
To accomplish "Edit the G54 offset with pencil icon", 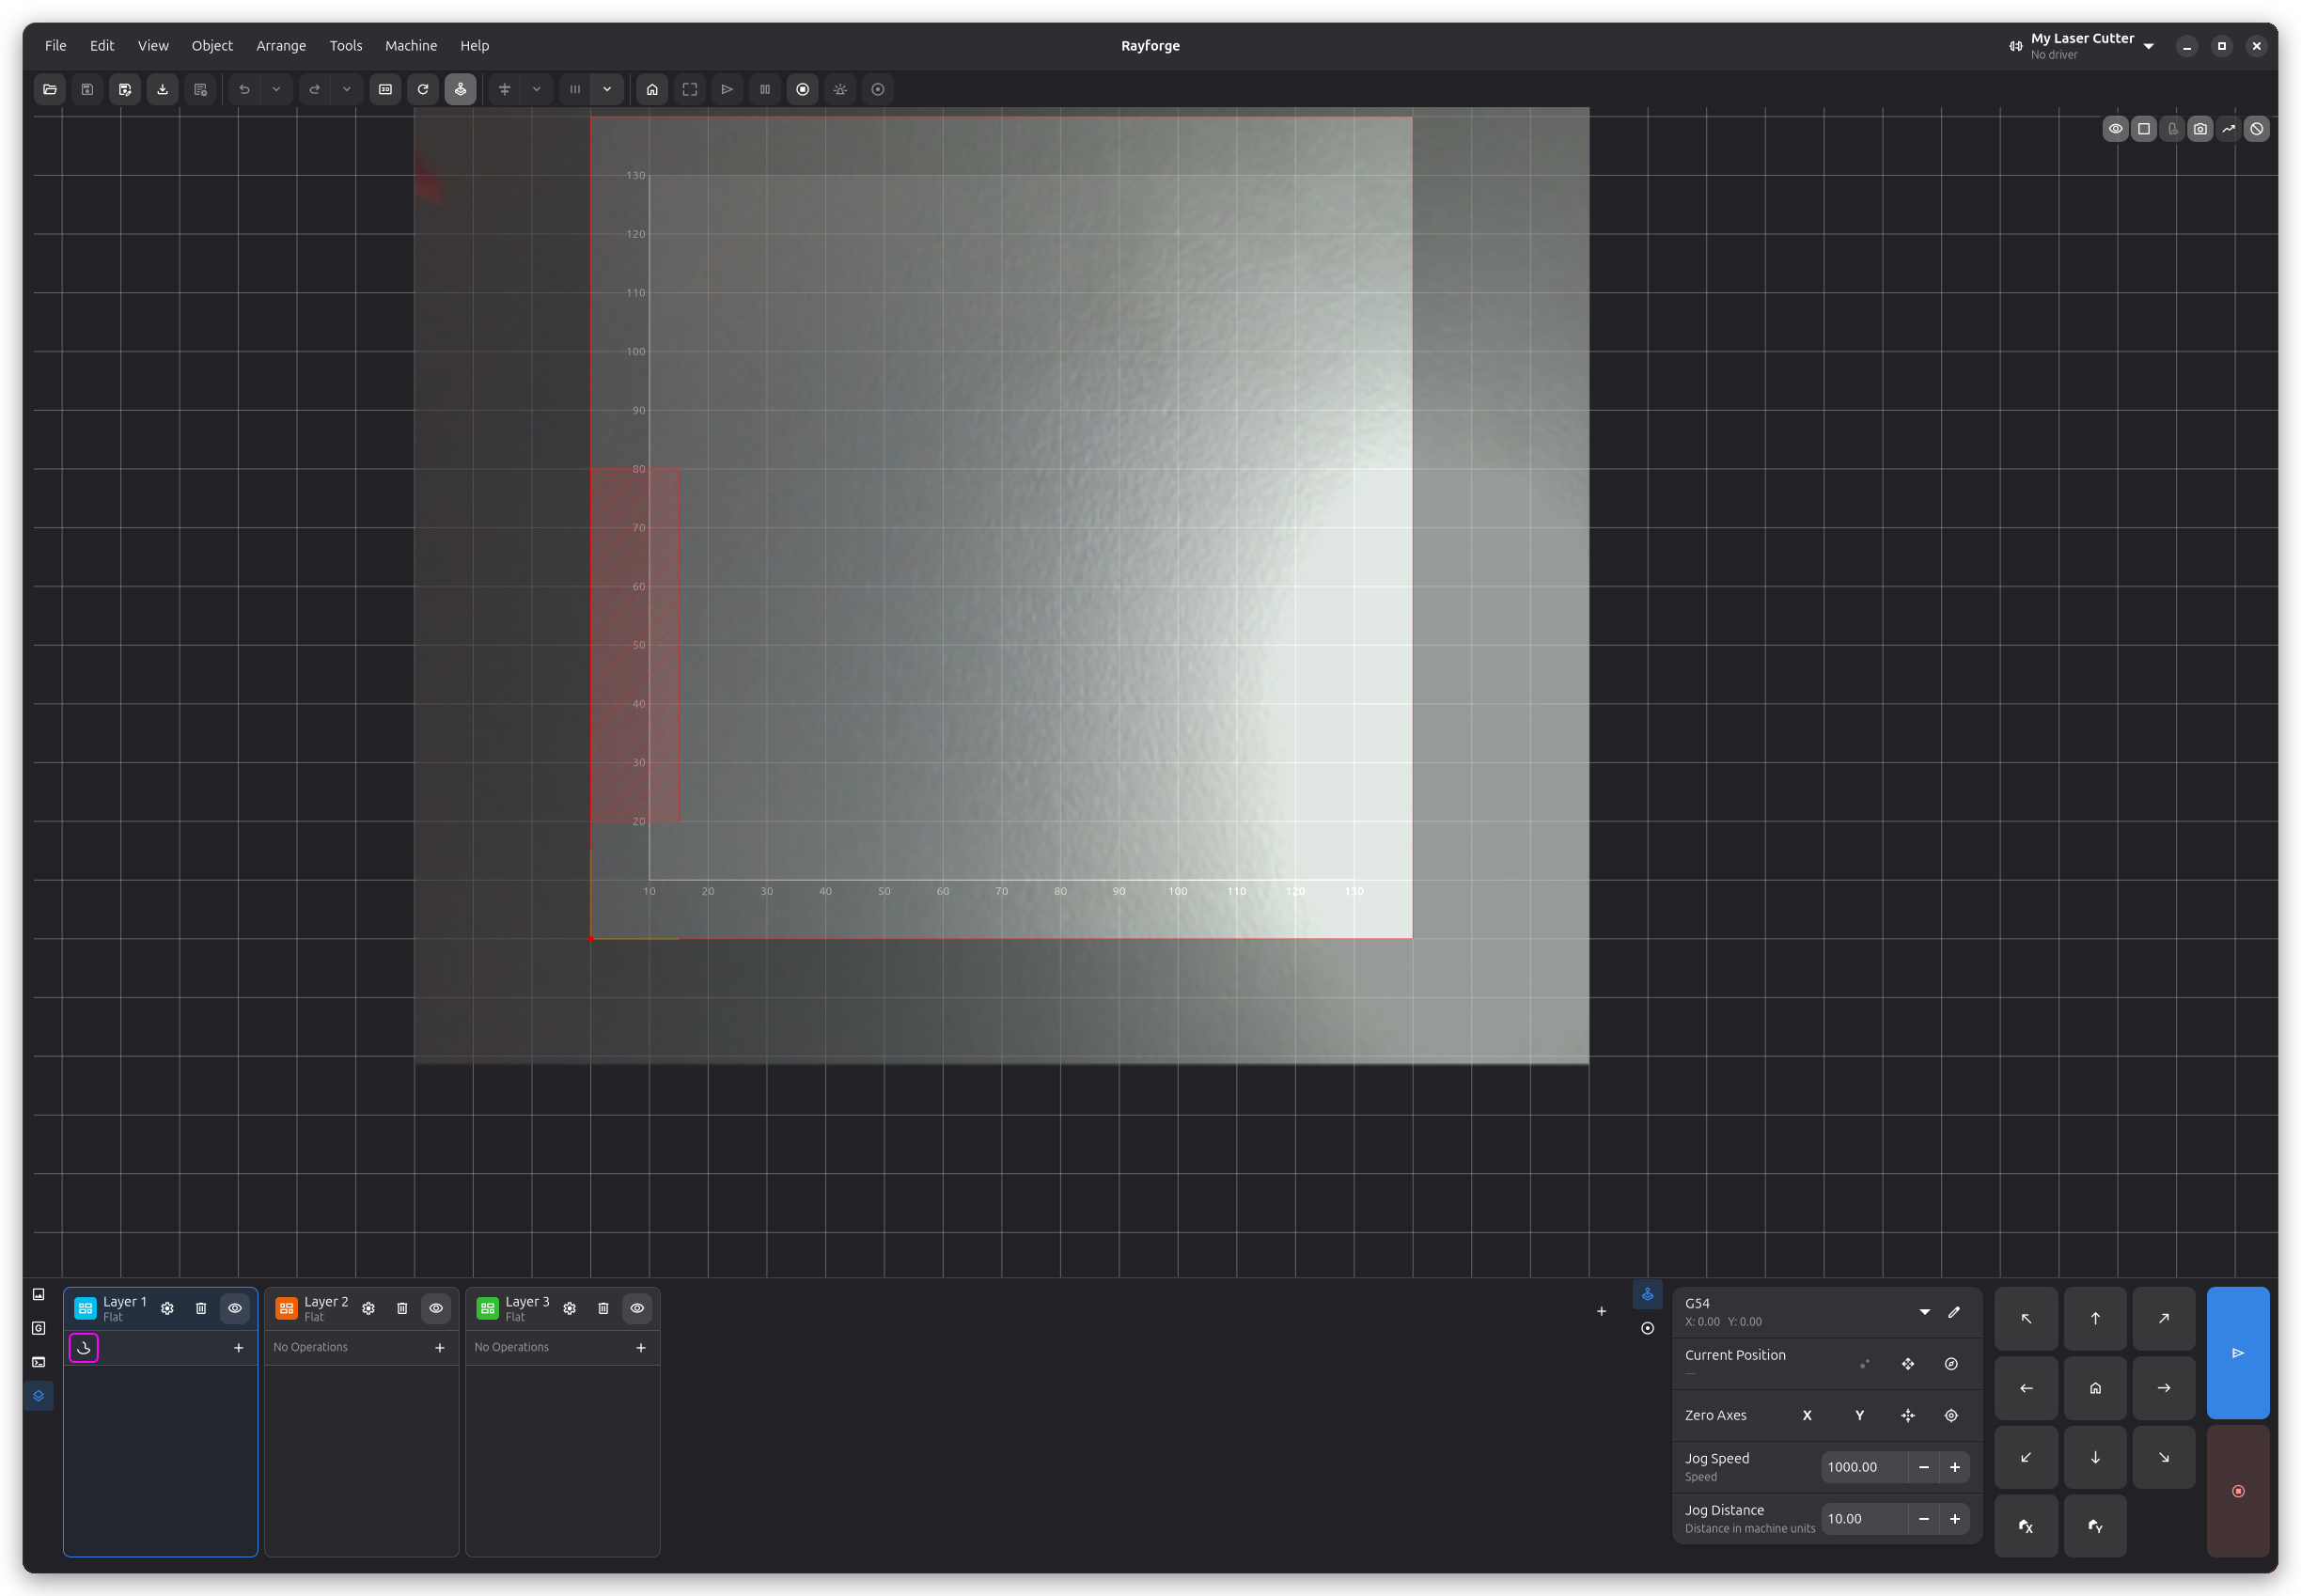I will pos(1954,1311).
